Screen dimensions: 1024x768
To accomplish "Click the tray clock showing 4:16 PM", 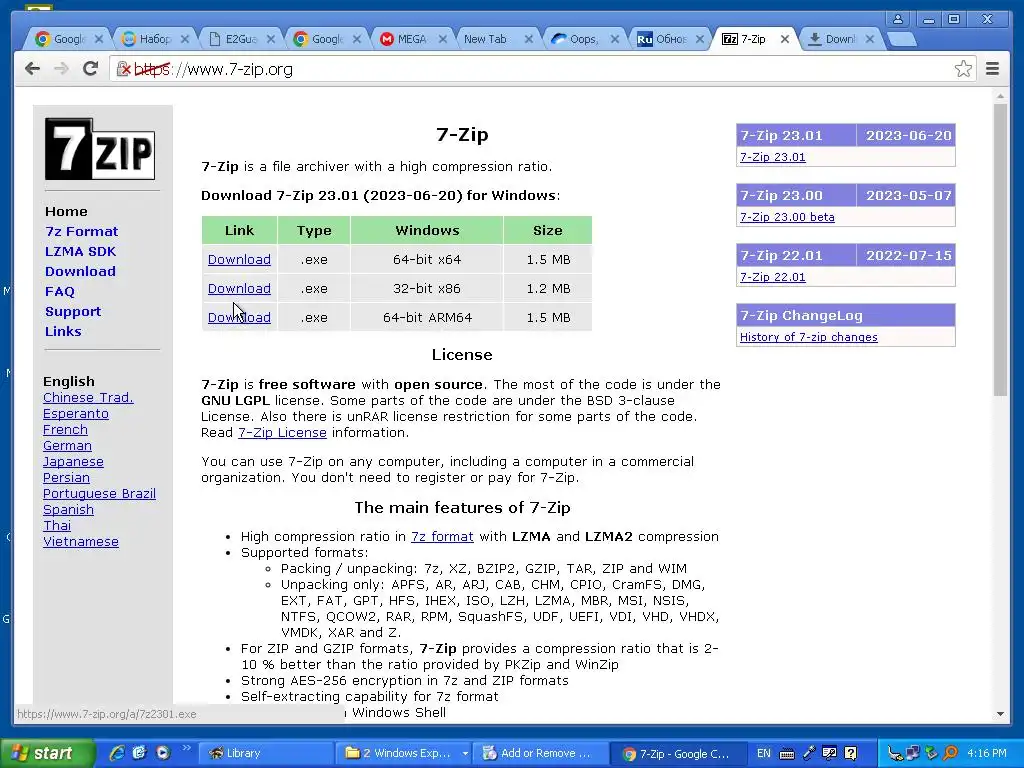I will (x=987, y=753).
